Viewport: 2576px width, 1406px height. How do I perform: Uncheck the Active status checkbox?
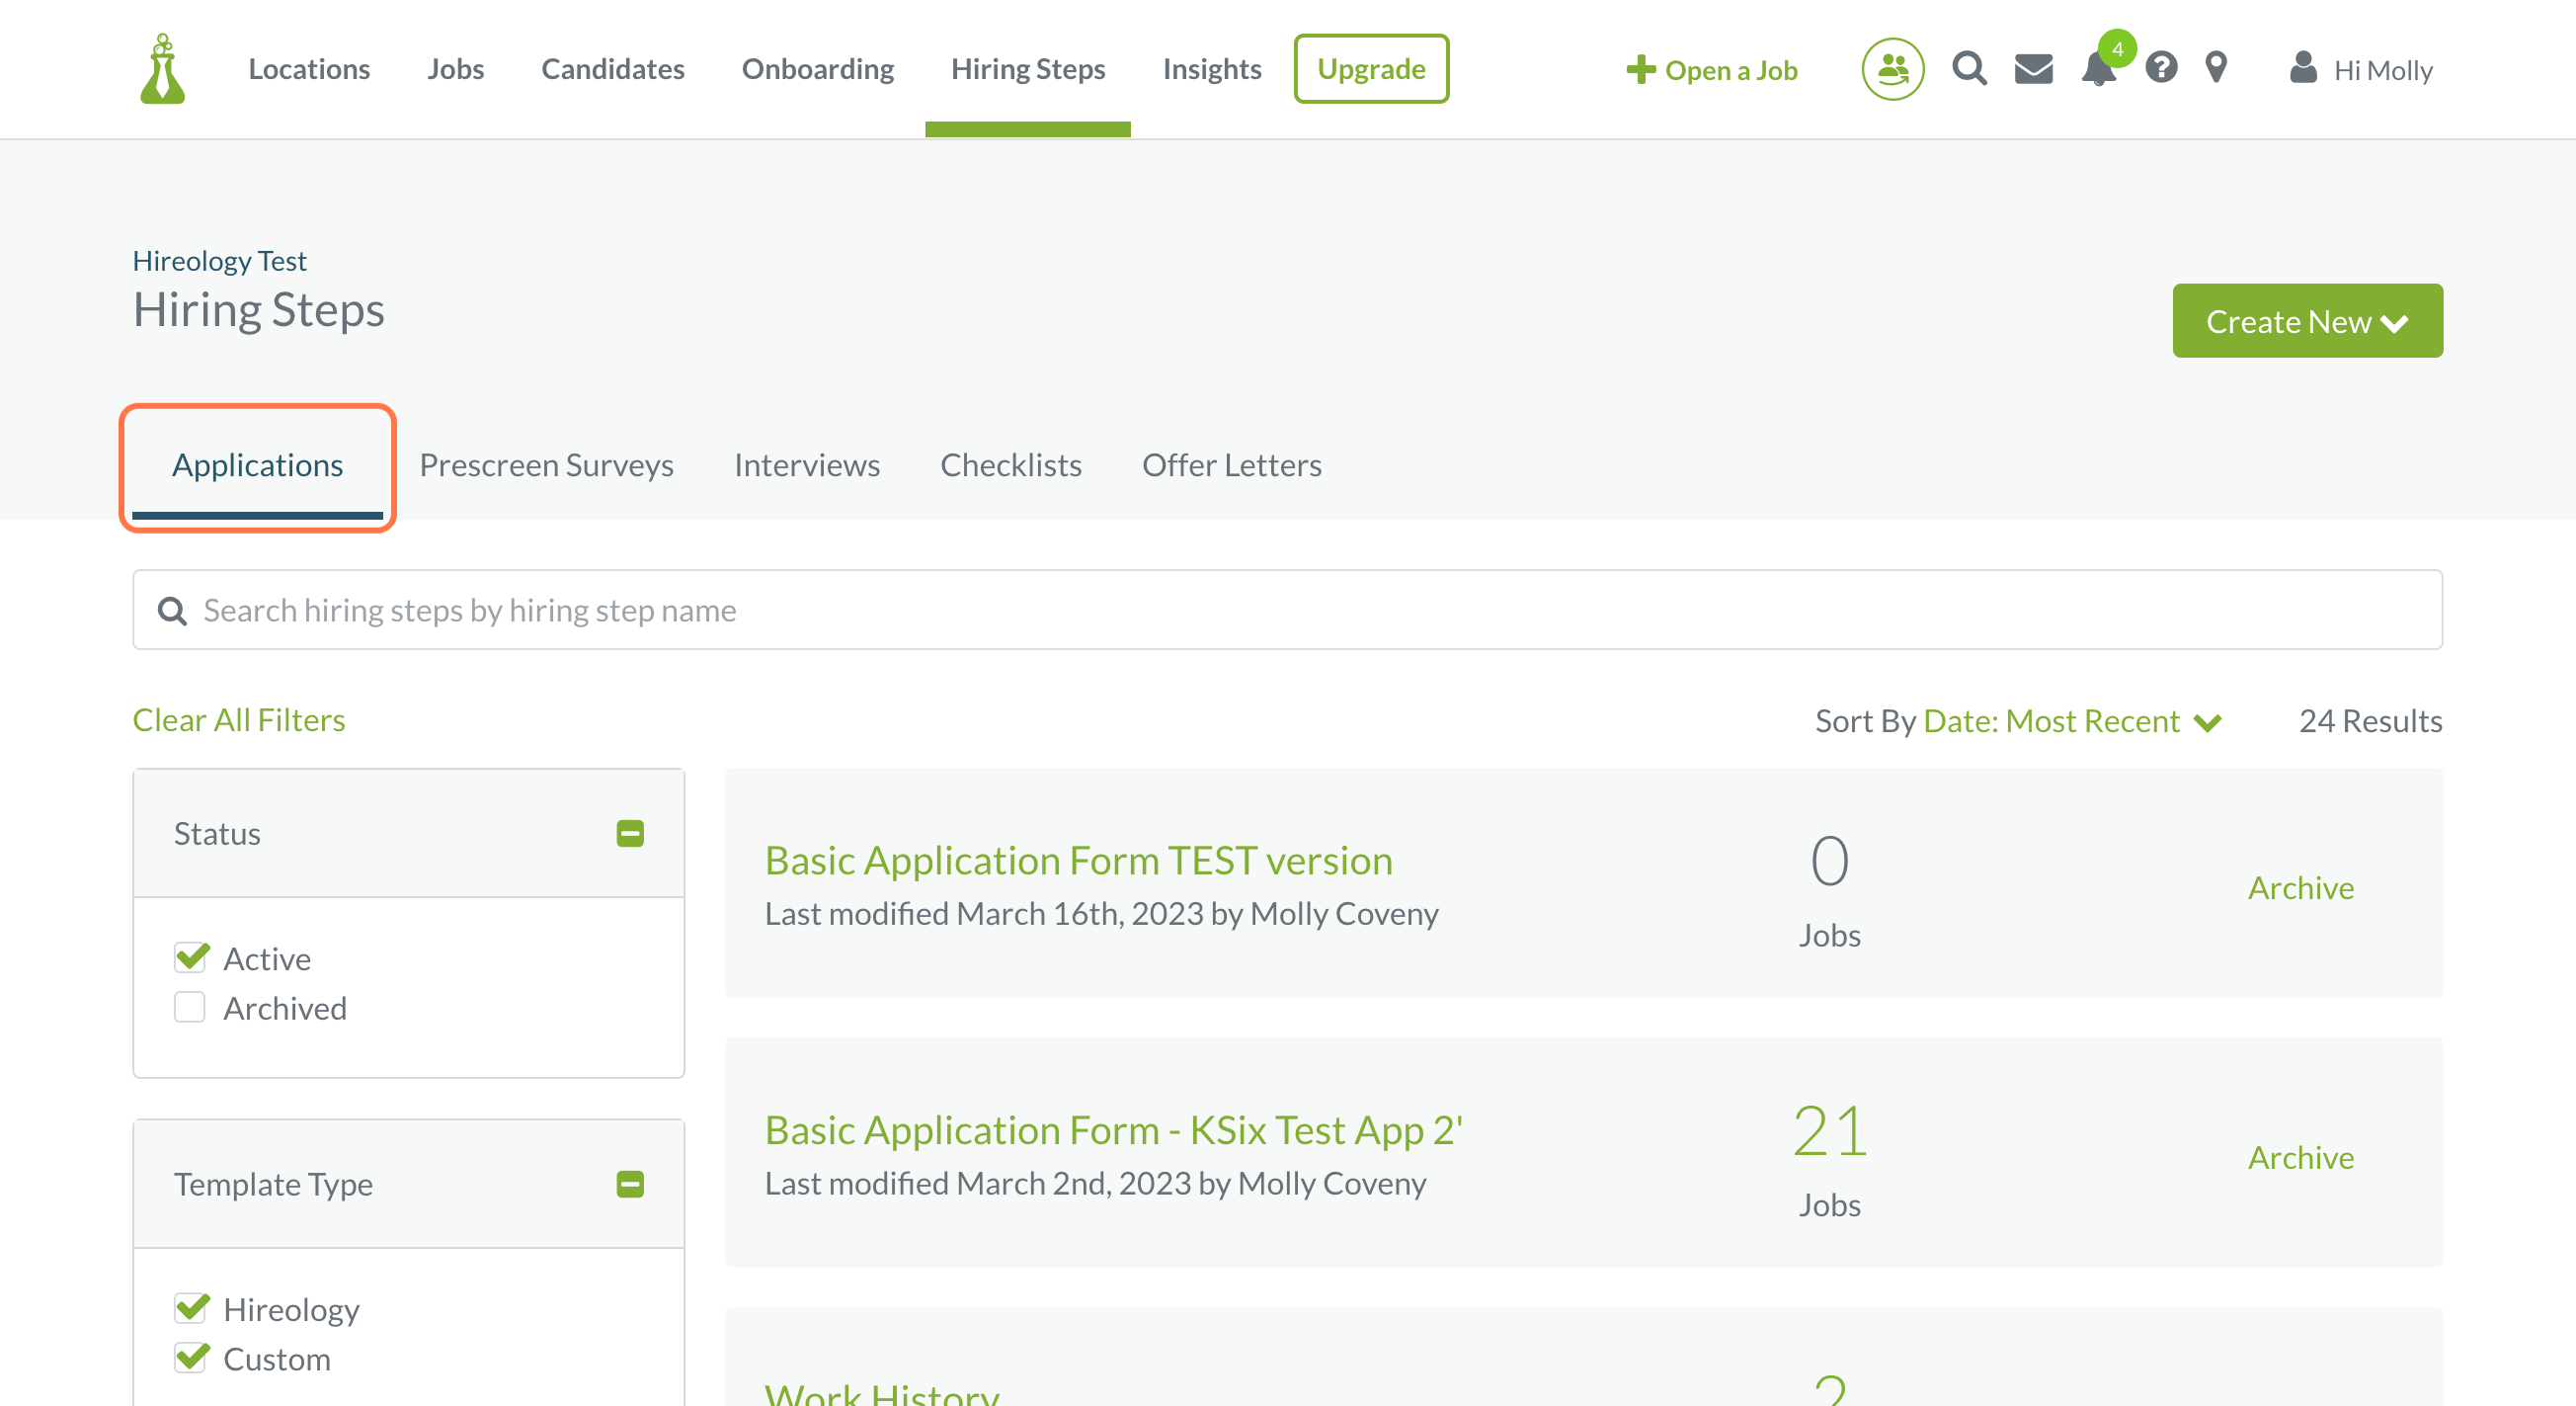tap(190, 958)
